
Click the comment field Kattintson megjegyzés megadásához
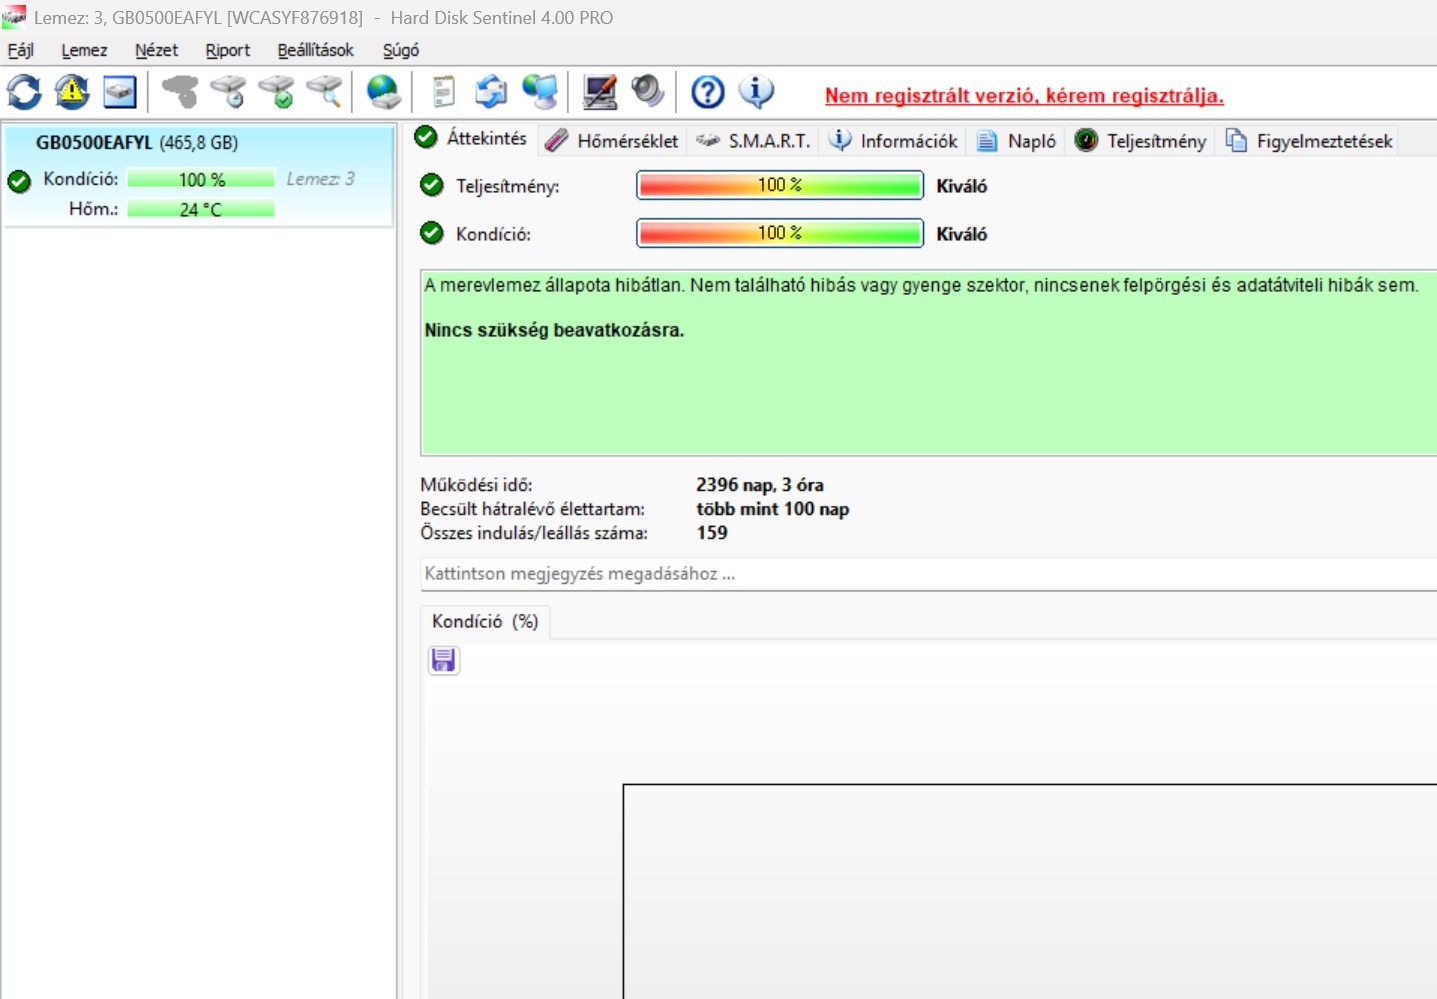pos(928,574)
